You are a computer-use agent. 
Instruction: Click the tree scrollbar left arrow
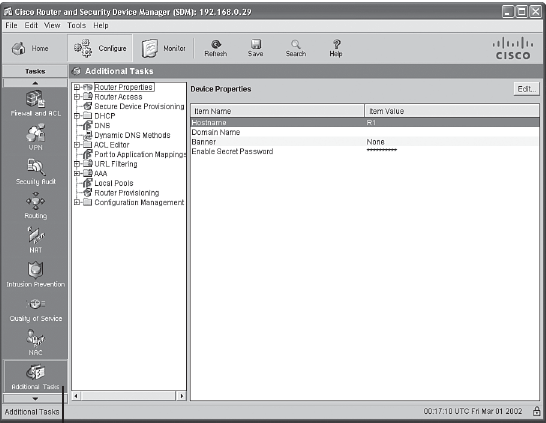click(76, 395)
